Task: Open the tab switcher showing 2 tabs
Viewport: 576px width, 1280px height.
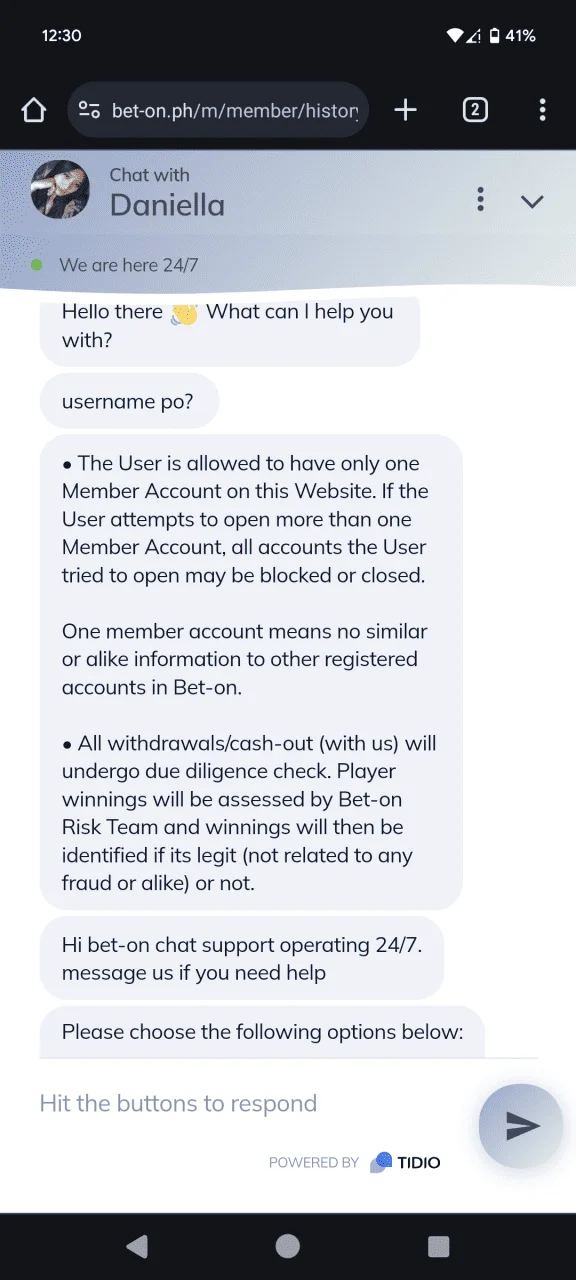Action: coord(475,110)
